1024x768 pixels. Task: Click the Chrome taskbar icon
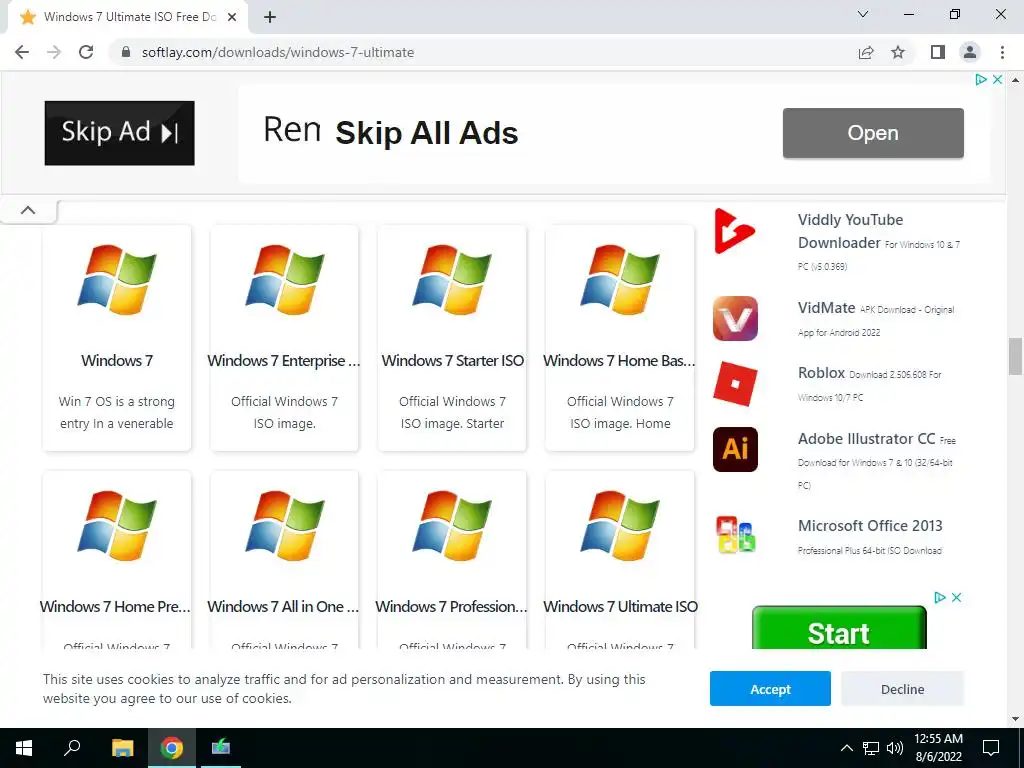tap(172, 748)
